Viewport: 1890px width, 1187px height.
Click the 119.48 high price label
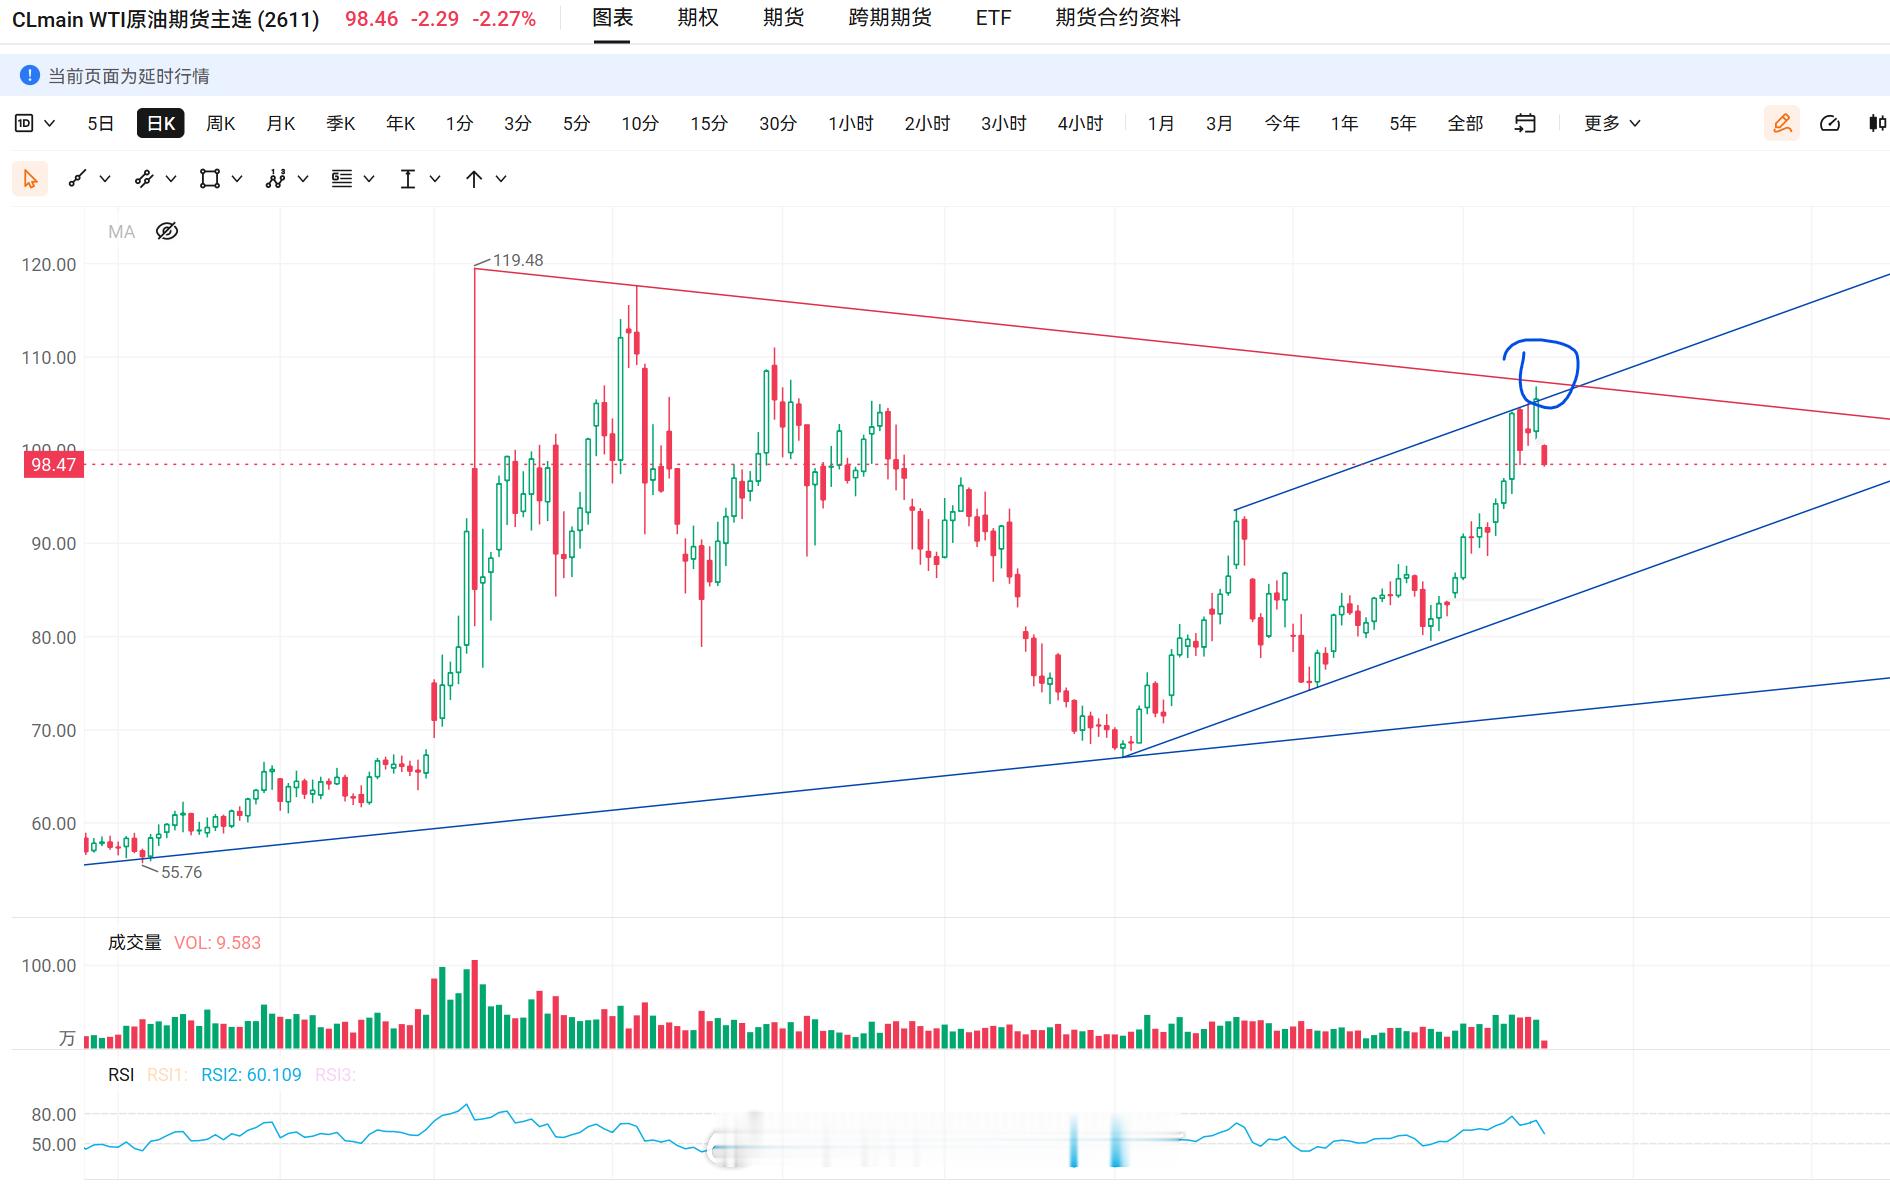[518, 260]
